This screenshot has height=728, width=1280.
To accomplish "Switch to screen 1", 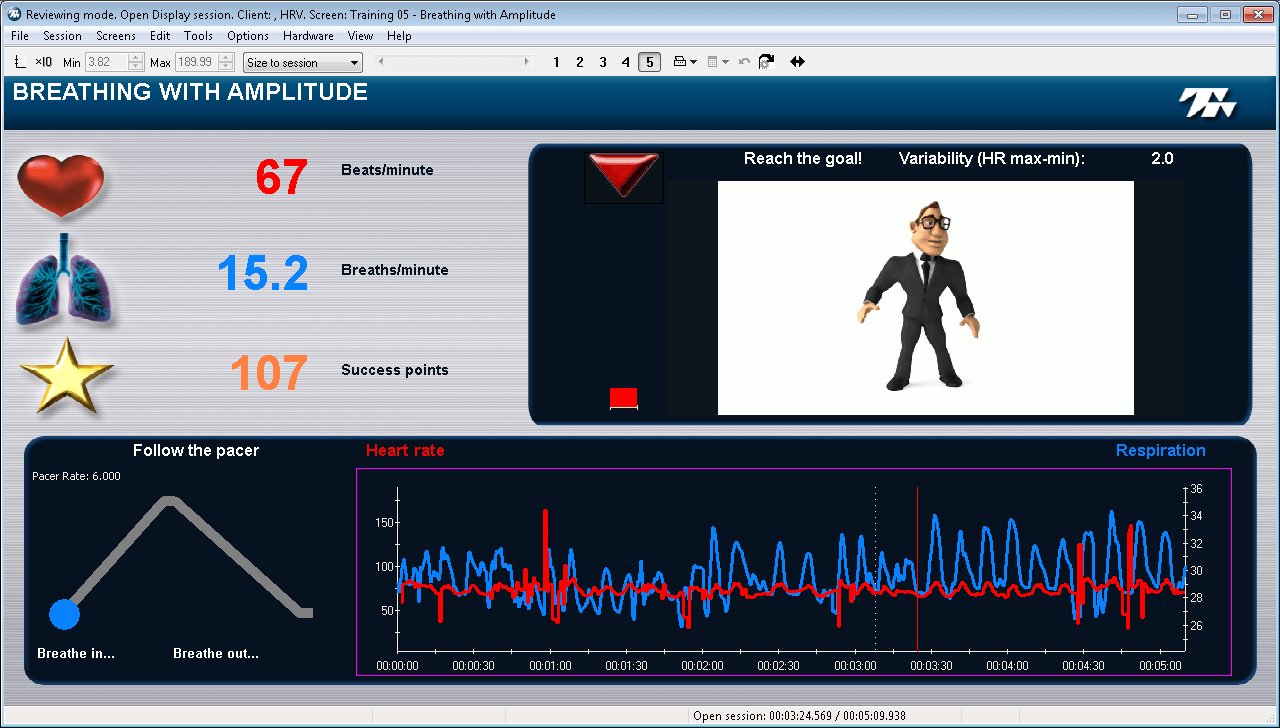I will 557,62.
